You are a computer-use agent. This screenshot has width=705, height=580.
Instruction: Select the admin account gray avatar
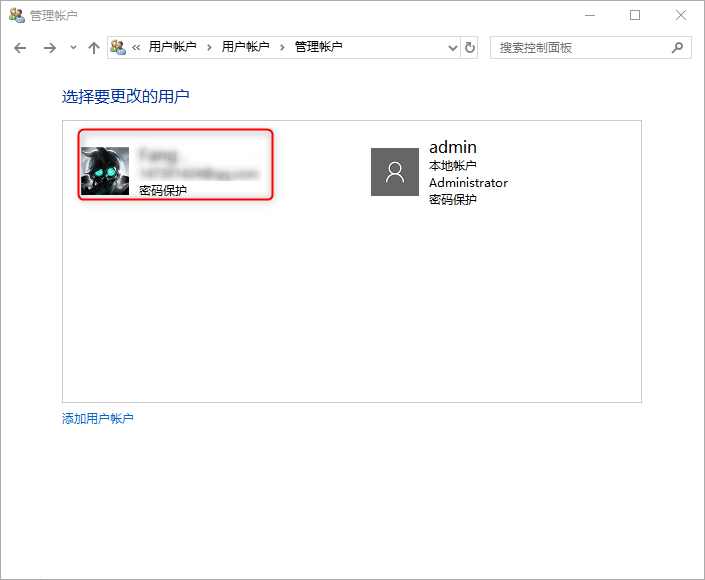395,172
